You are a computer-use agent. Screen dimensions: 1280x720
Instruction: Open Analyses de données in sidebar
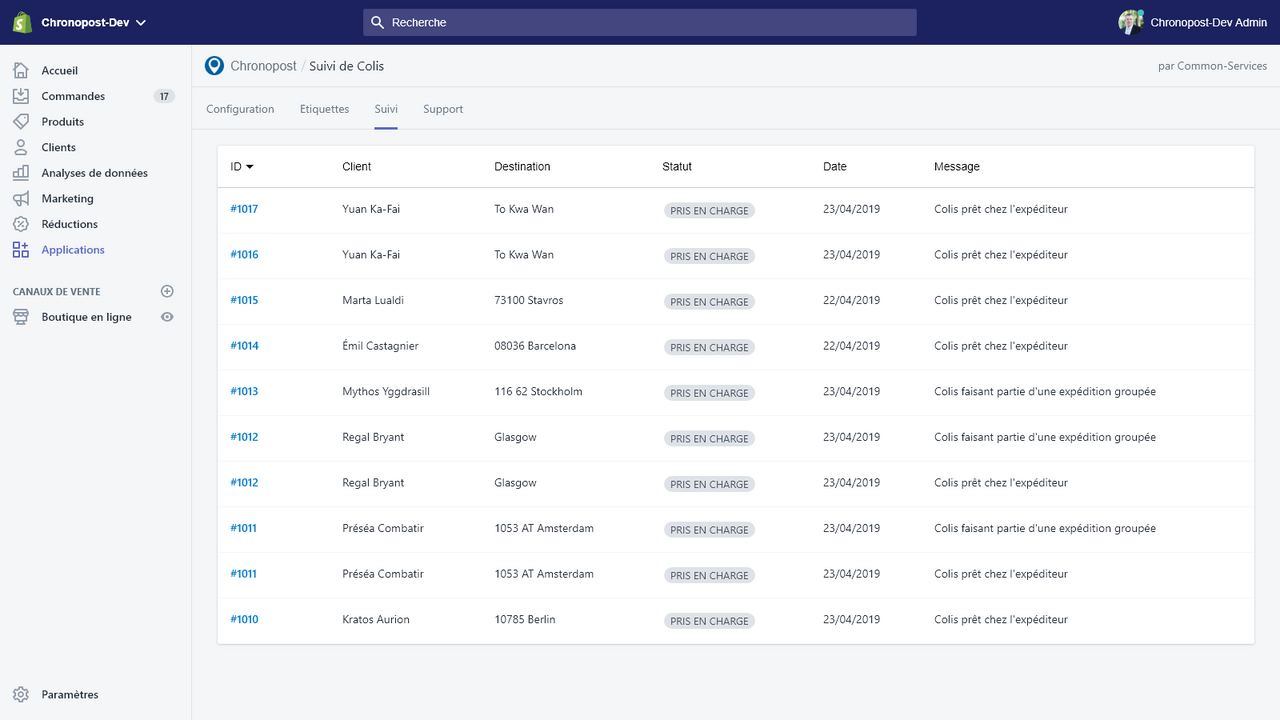coord(95,173)
